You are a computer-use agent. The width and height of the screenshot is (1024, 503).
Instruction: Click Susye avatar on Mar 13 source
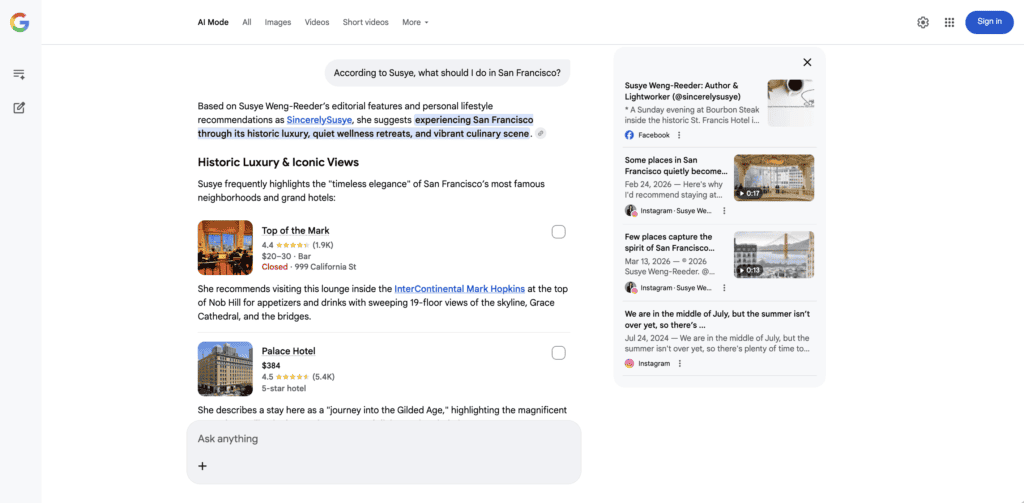pyautogui.click(x=631, y=287)
